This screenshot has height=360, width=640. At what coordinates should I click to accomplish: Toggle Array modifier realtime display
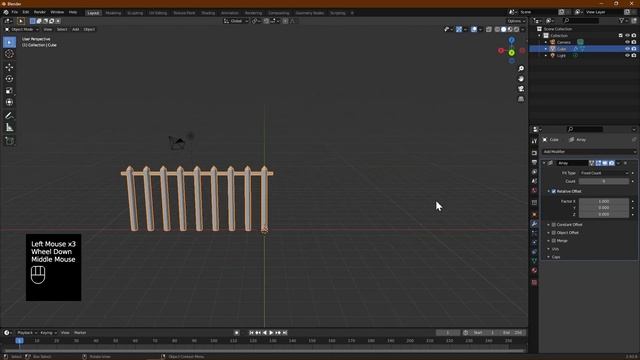point(605,163)
